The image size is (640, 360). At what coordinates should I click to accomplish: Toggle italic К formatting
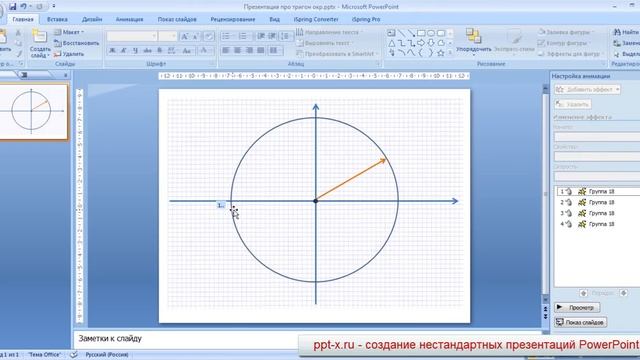(x=124, y=51)
